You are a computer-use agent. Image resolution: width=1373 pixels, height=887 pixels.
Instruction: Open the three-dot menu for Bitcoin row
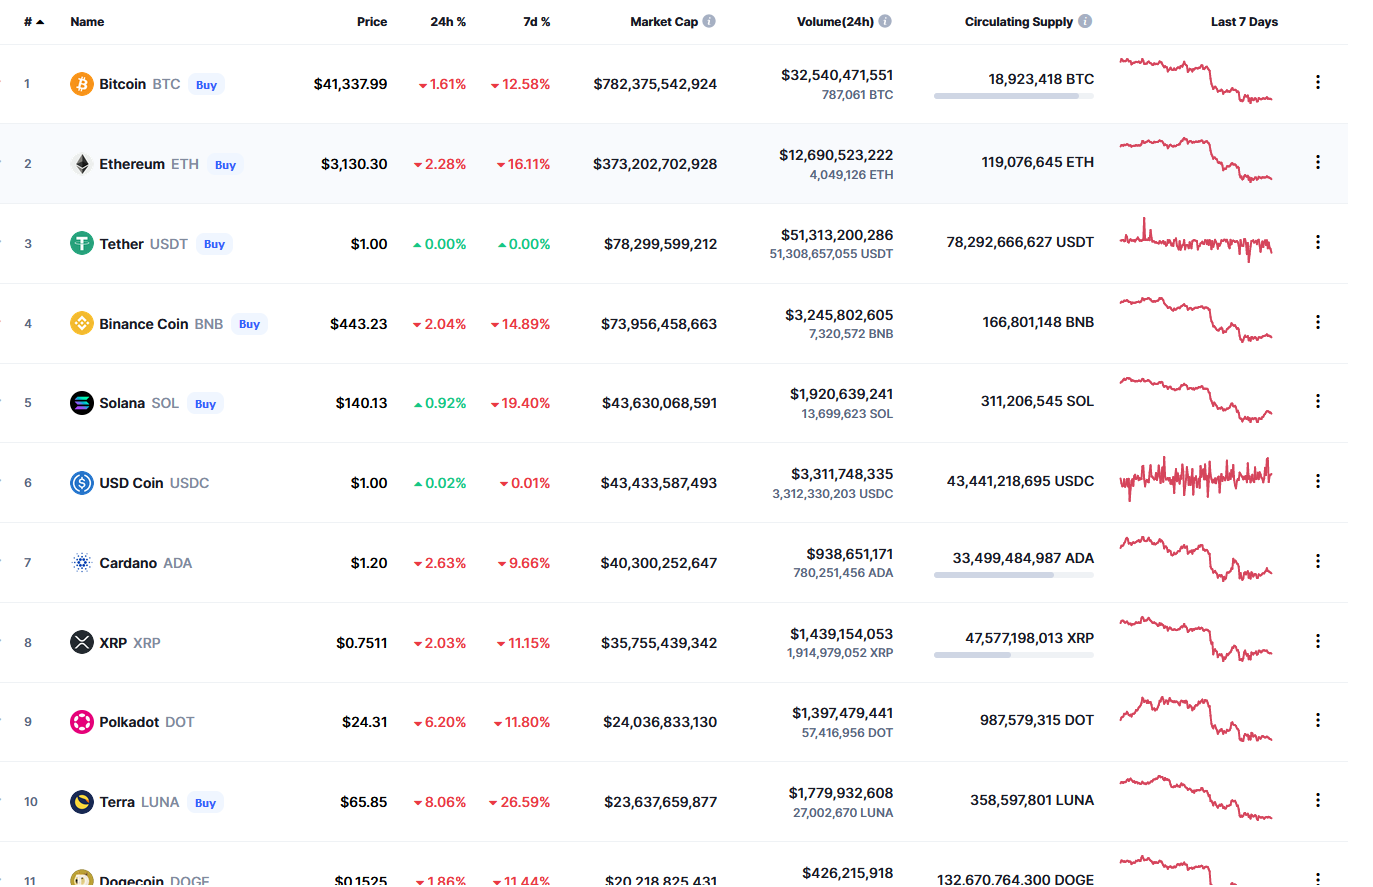(x=1318, y=82)
